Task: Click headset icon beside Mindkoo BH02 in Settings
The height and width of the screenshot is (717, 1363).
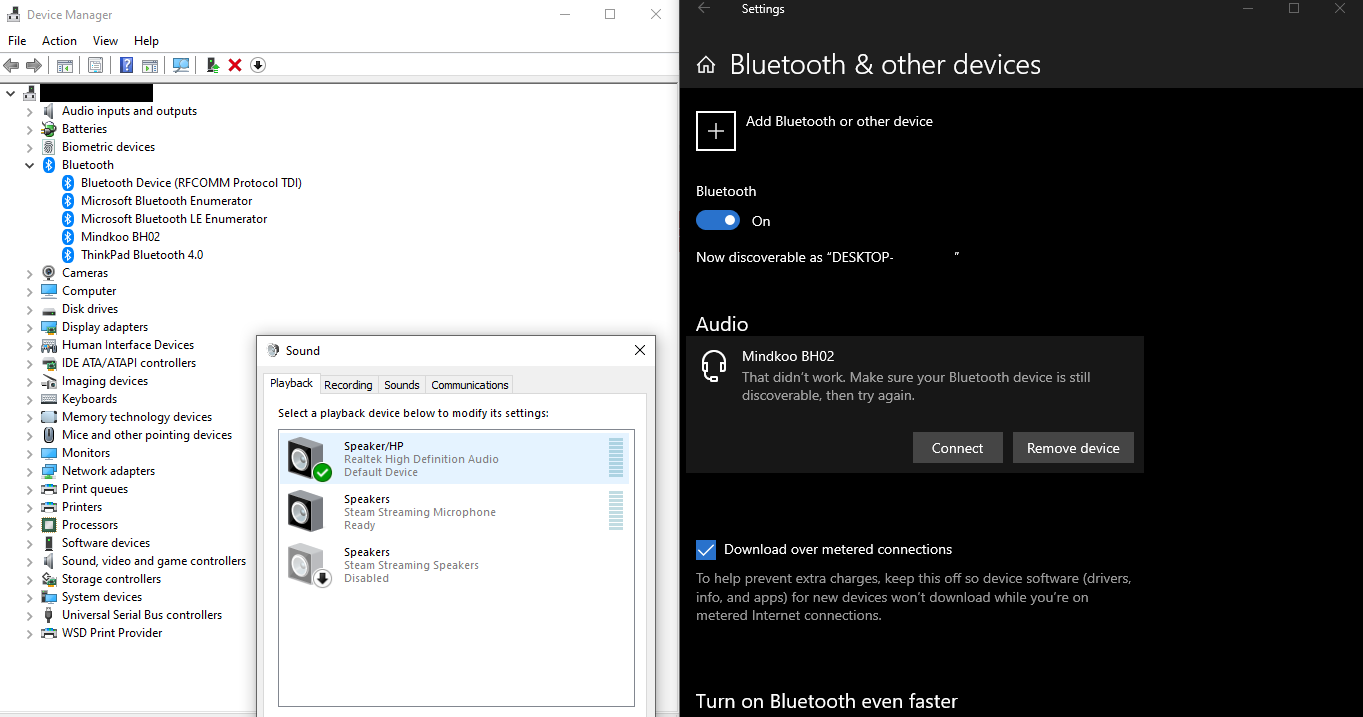Action: [714, 366]
